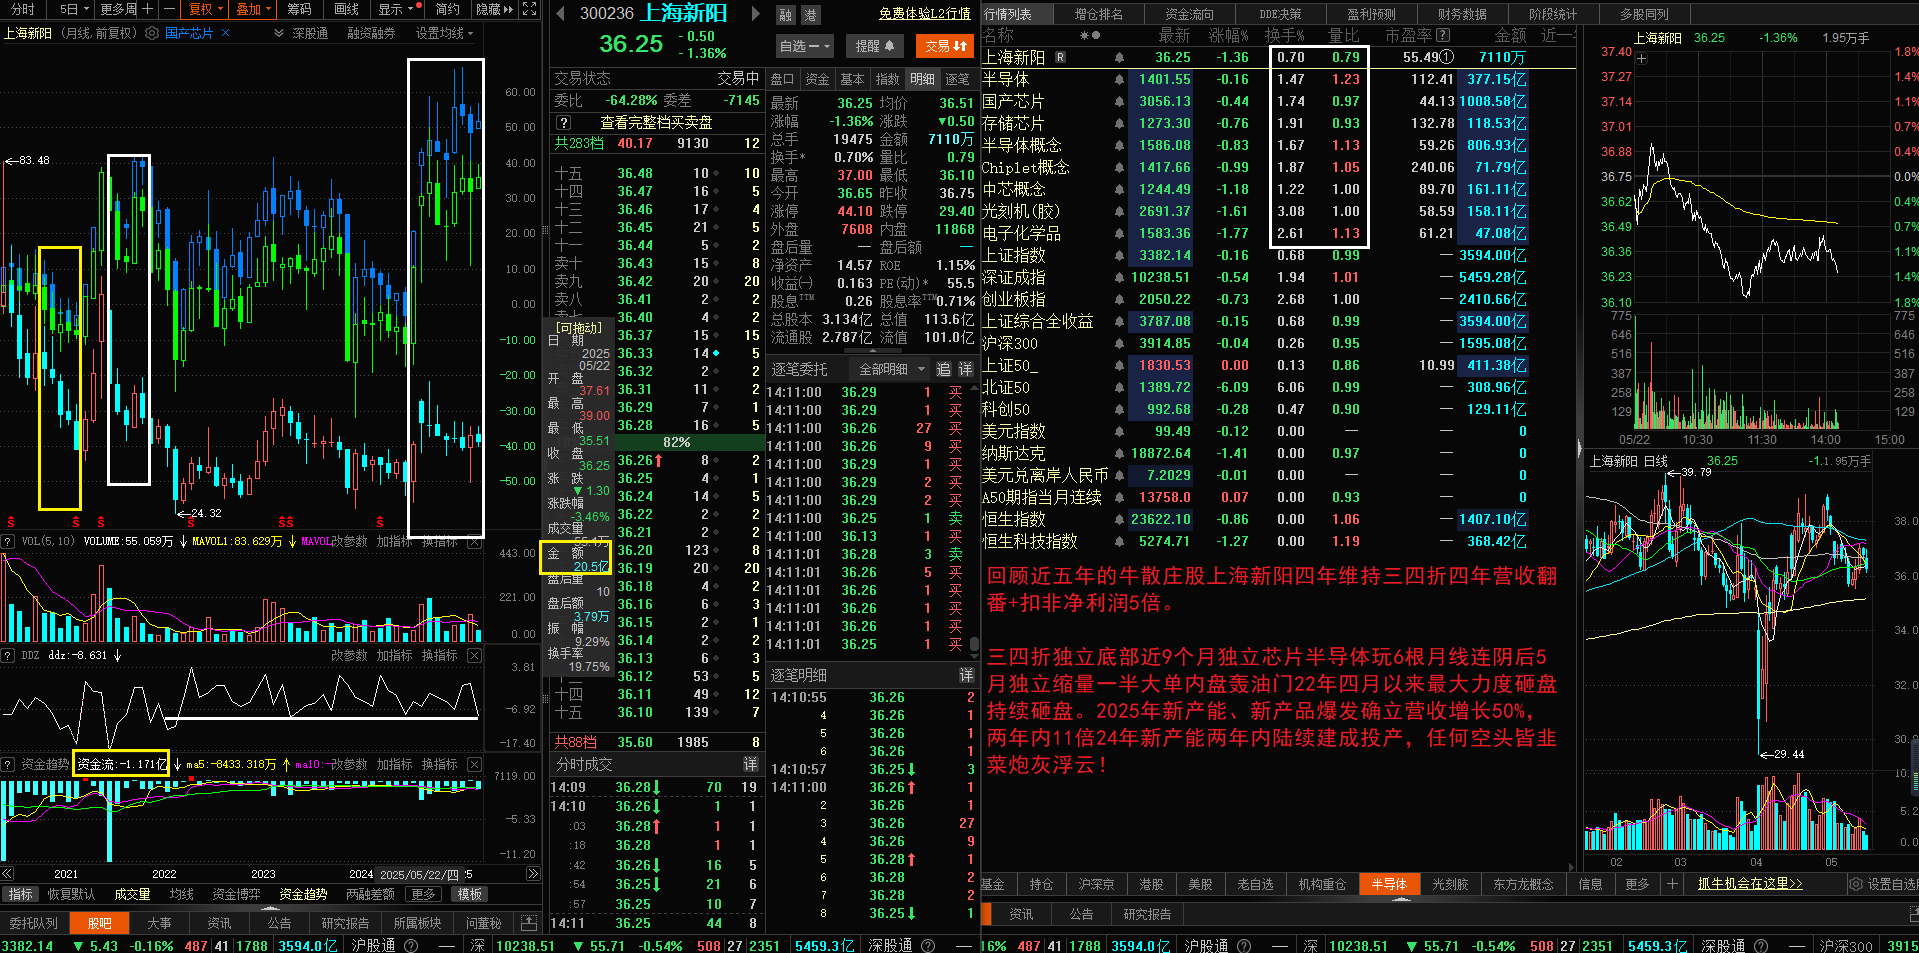Open fullscreen chart mode icon

pyautogui.click(x=530, y=9)
